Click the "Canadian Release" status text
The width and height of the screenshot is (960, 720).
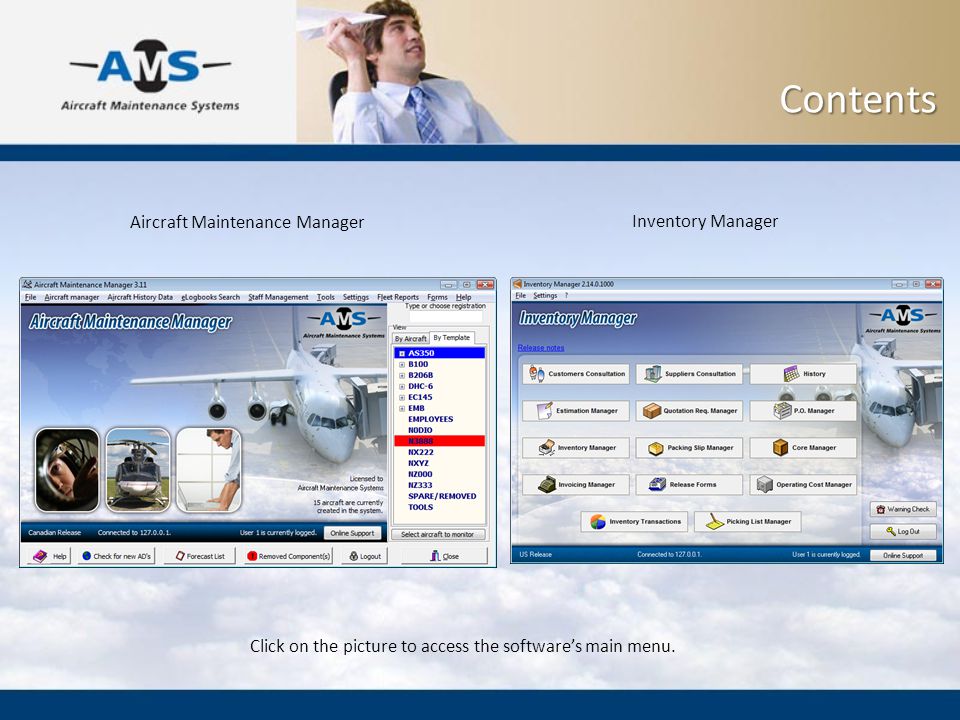coord(54,533)
